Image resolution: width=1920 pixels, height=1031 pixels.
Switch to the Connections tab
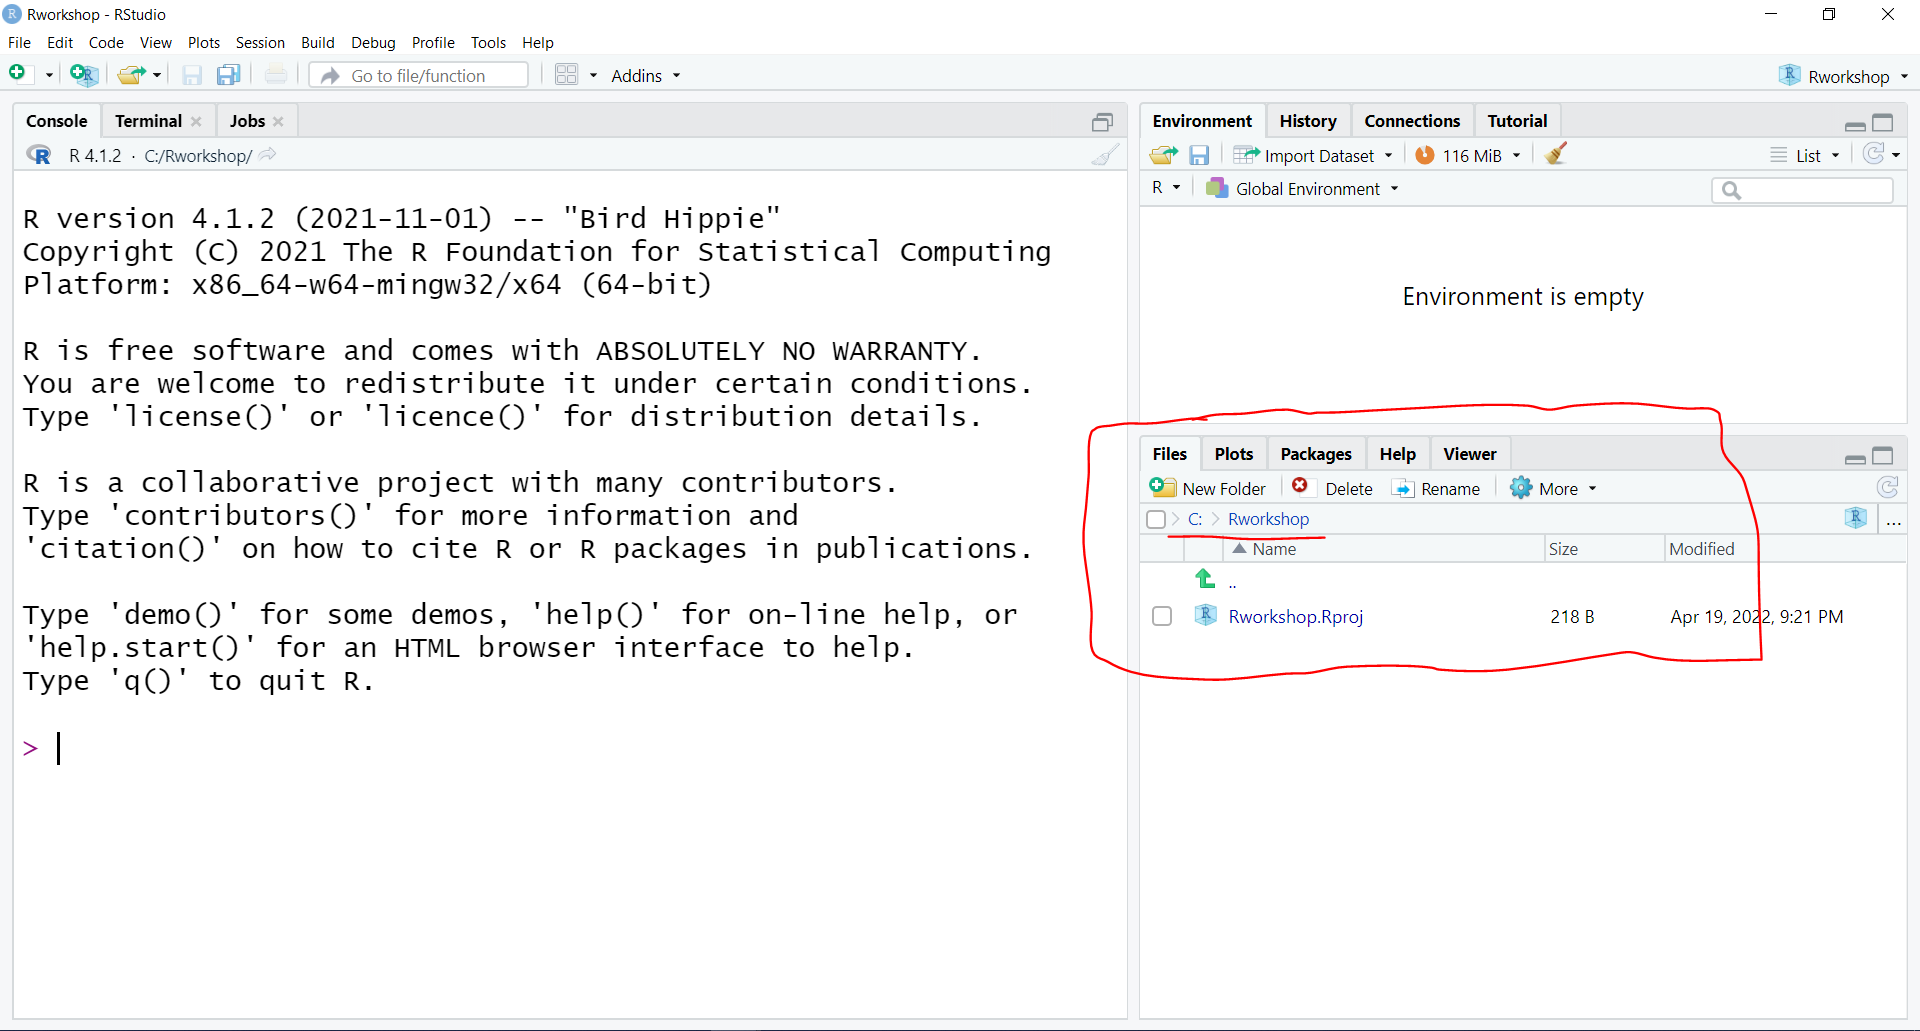click(x=1411, y=121)
